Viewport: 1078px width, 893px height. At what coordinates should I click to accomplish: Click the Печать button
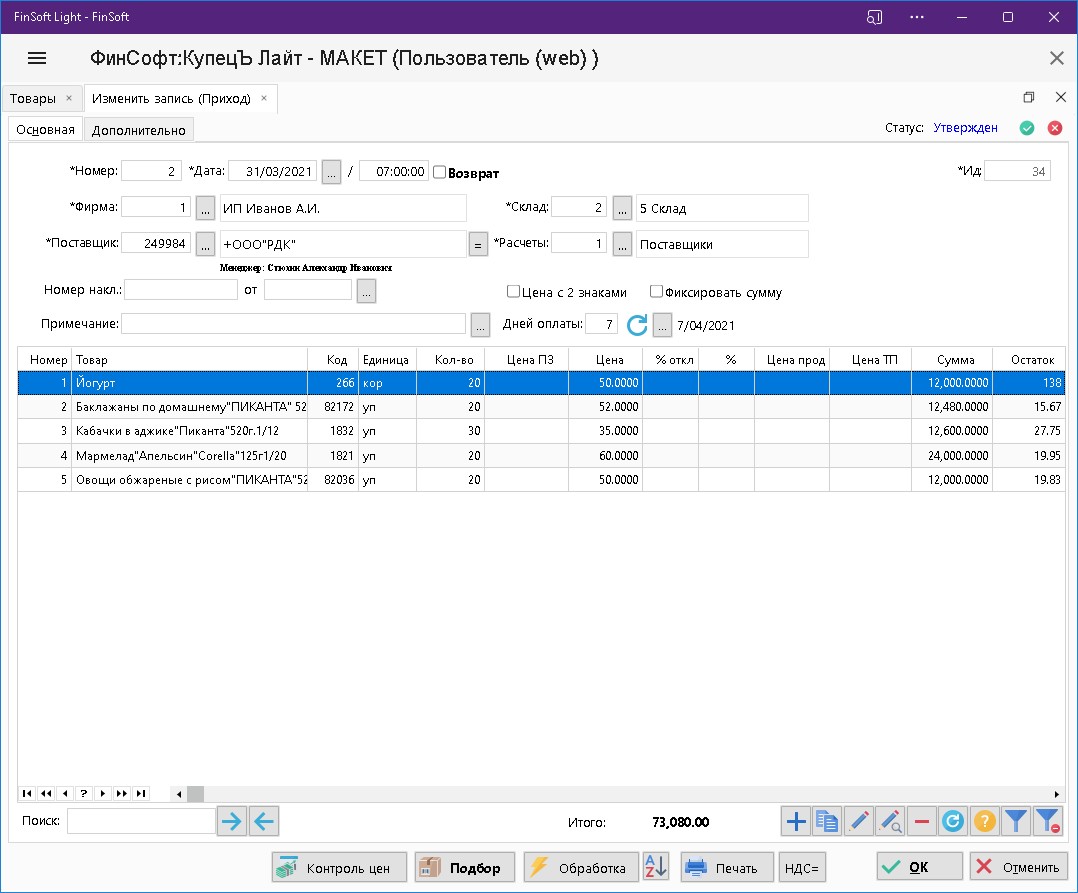pos(726,867)
